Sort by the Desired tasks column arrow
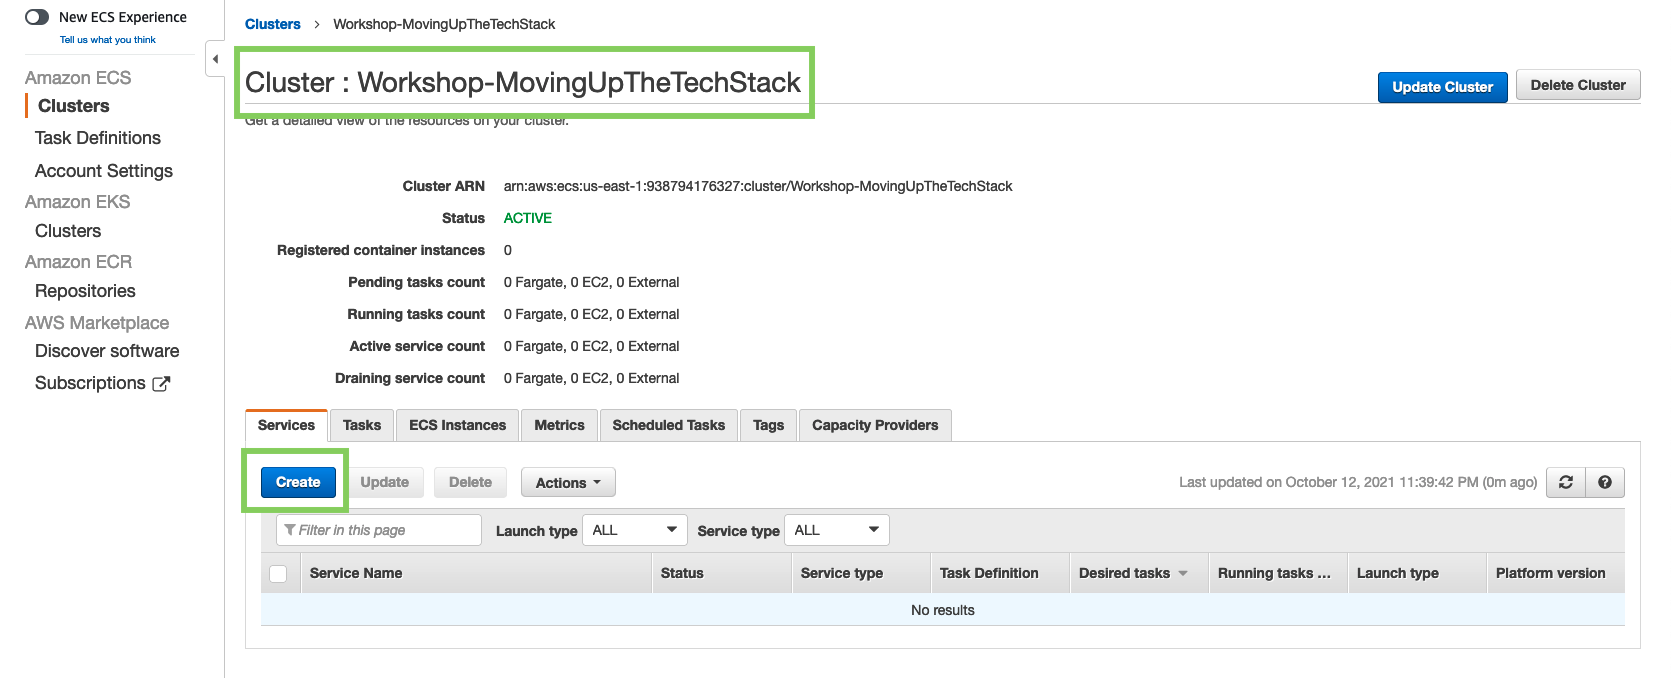The height and width of the screenshot is (678, 1671). [x=1183, y=573]
